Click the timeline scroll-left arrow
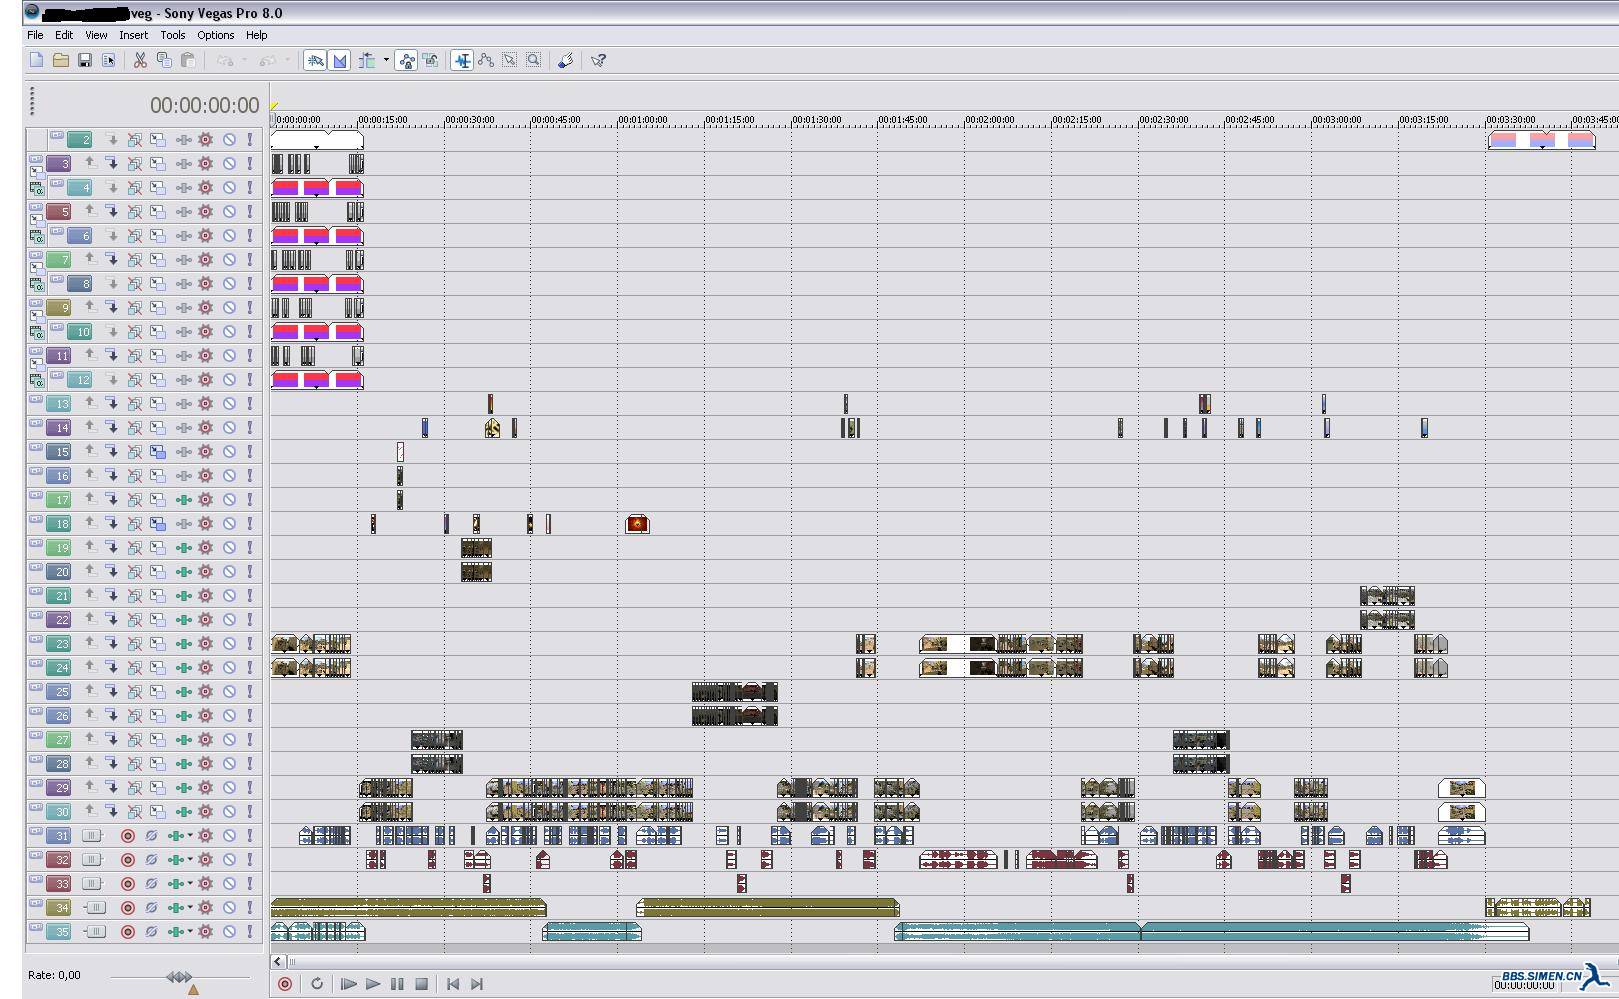 tap(278, 961)
